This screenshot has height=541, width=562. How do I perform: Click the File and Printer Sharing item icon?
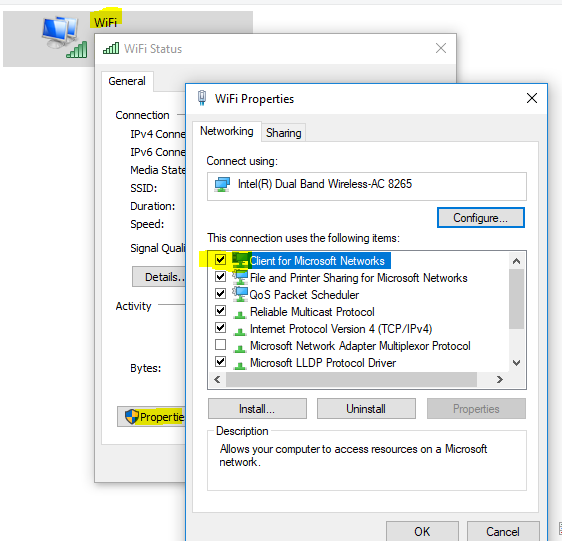(240, 277)
